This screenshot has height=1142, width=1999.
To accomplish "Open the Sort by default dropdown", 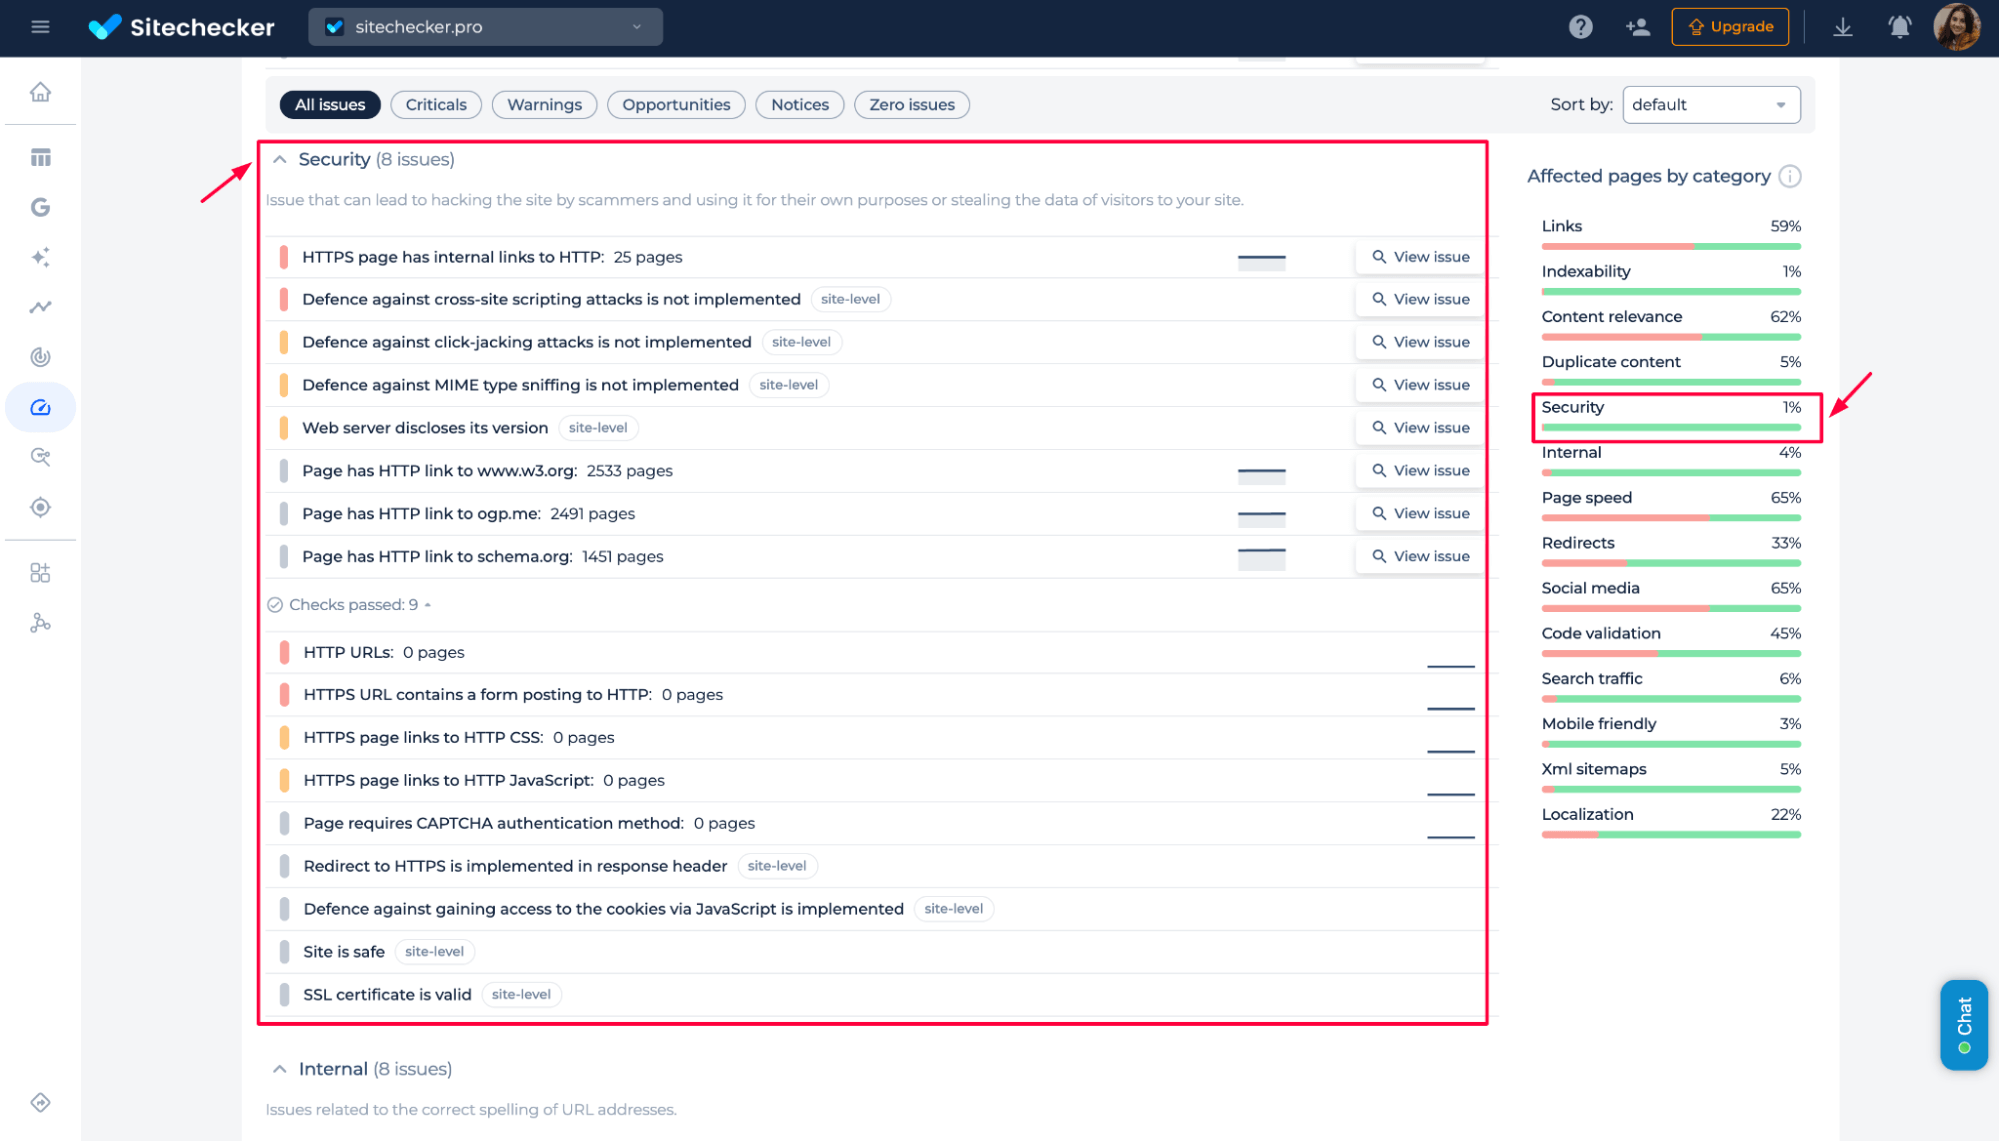I will pyautogui.click(x=1710, y=104).
